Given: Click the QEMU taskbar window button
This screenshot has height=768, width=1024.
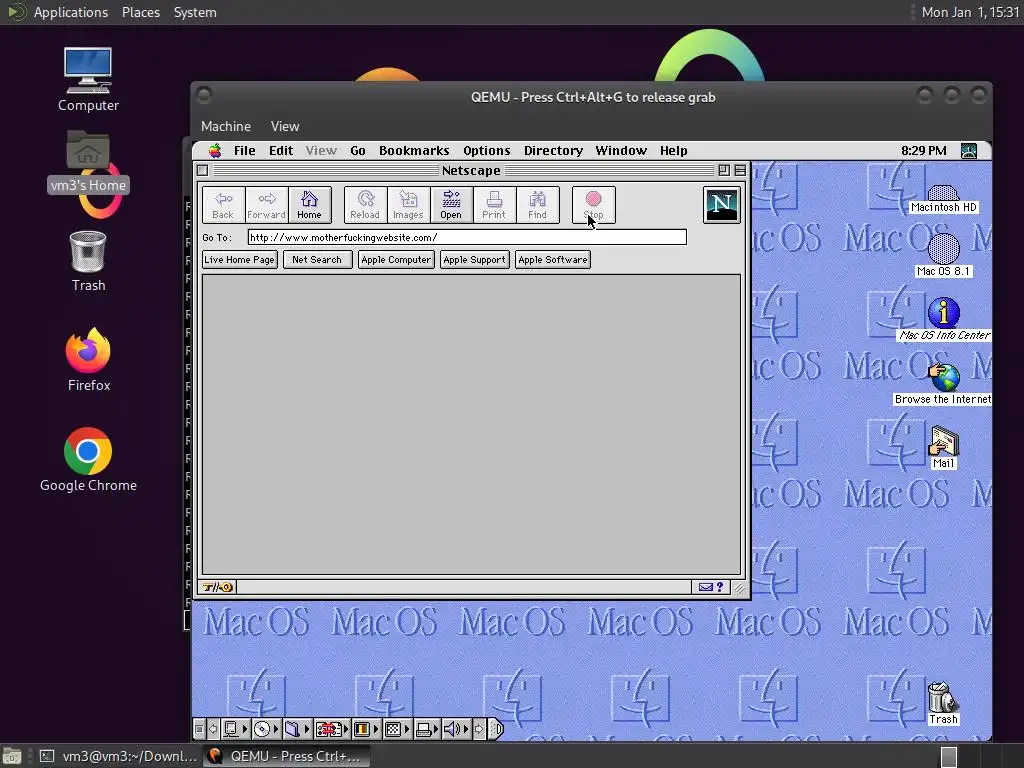Looking at the screenshot, I should (286, 756).
